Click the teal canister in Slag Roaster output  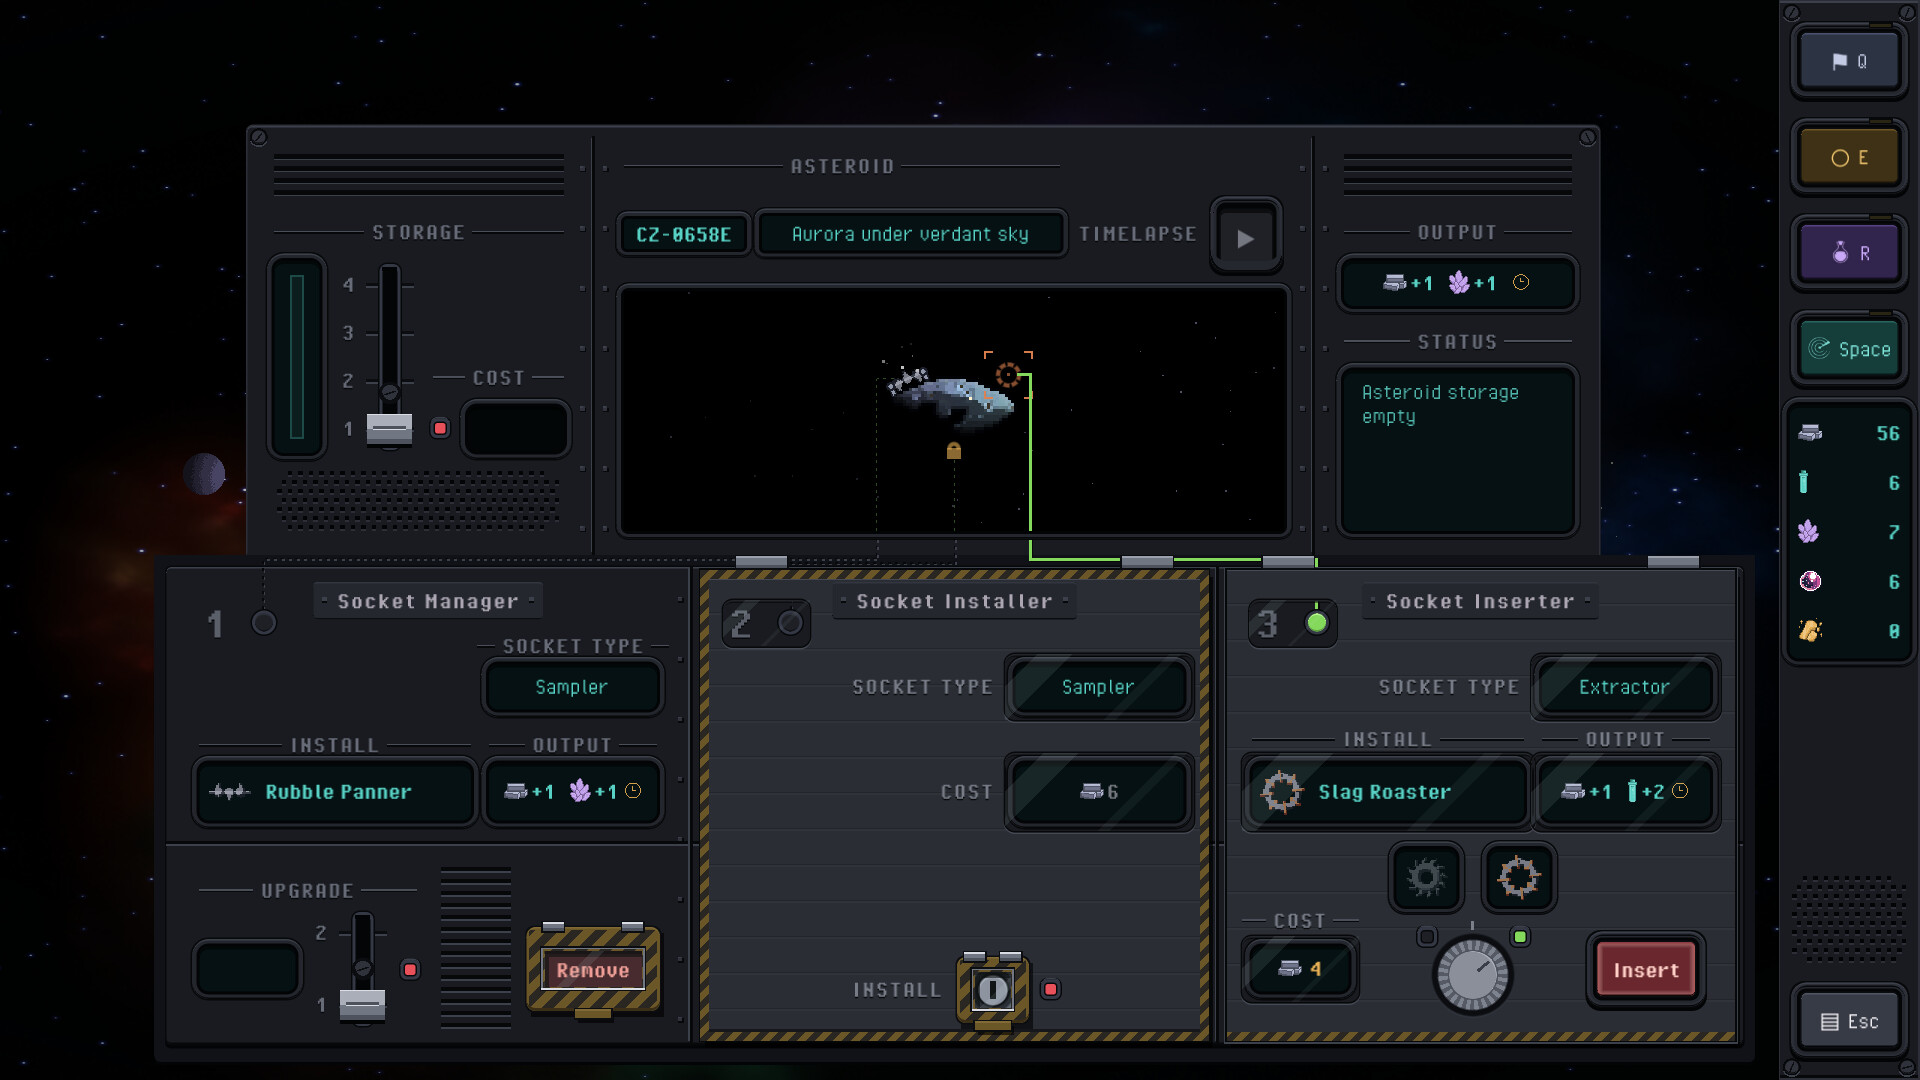[1632, 791]
